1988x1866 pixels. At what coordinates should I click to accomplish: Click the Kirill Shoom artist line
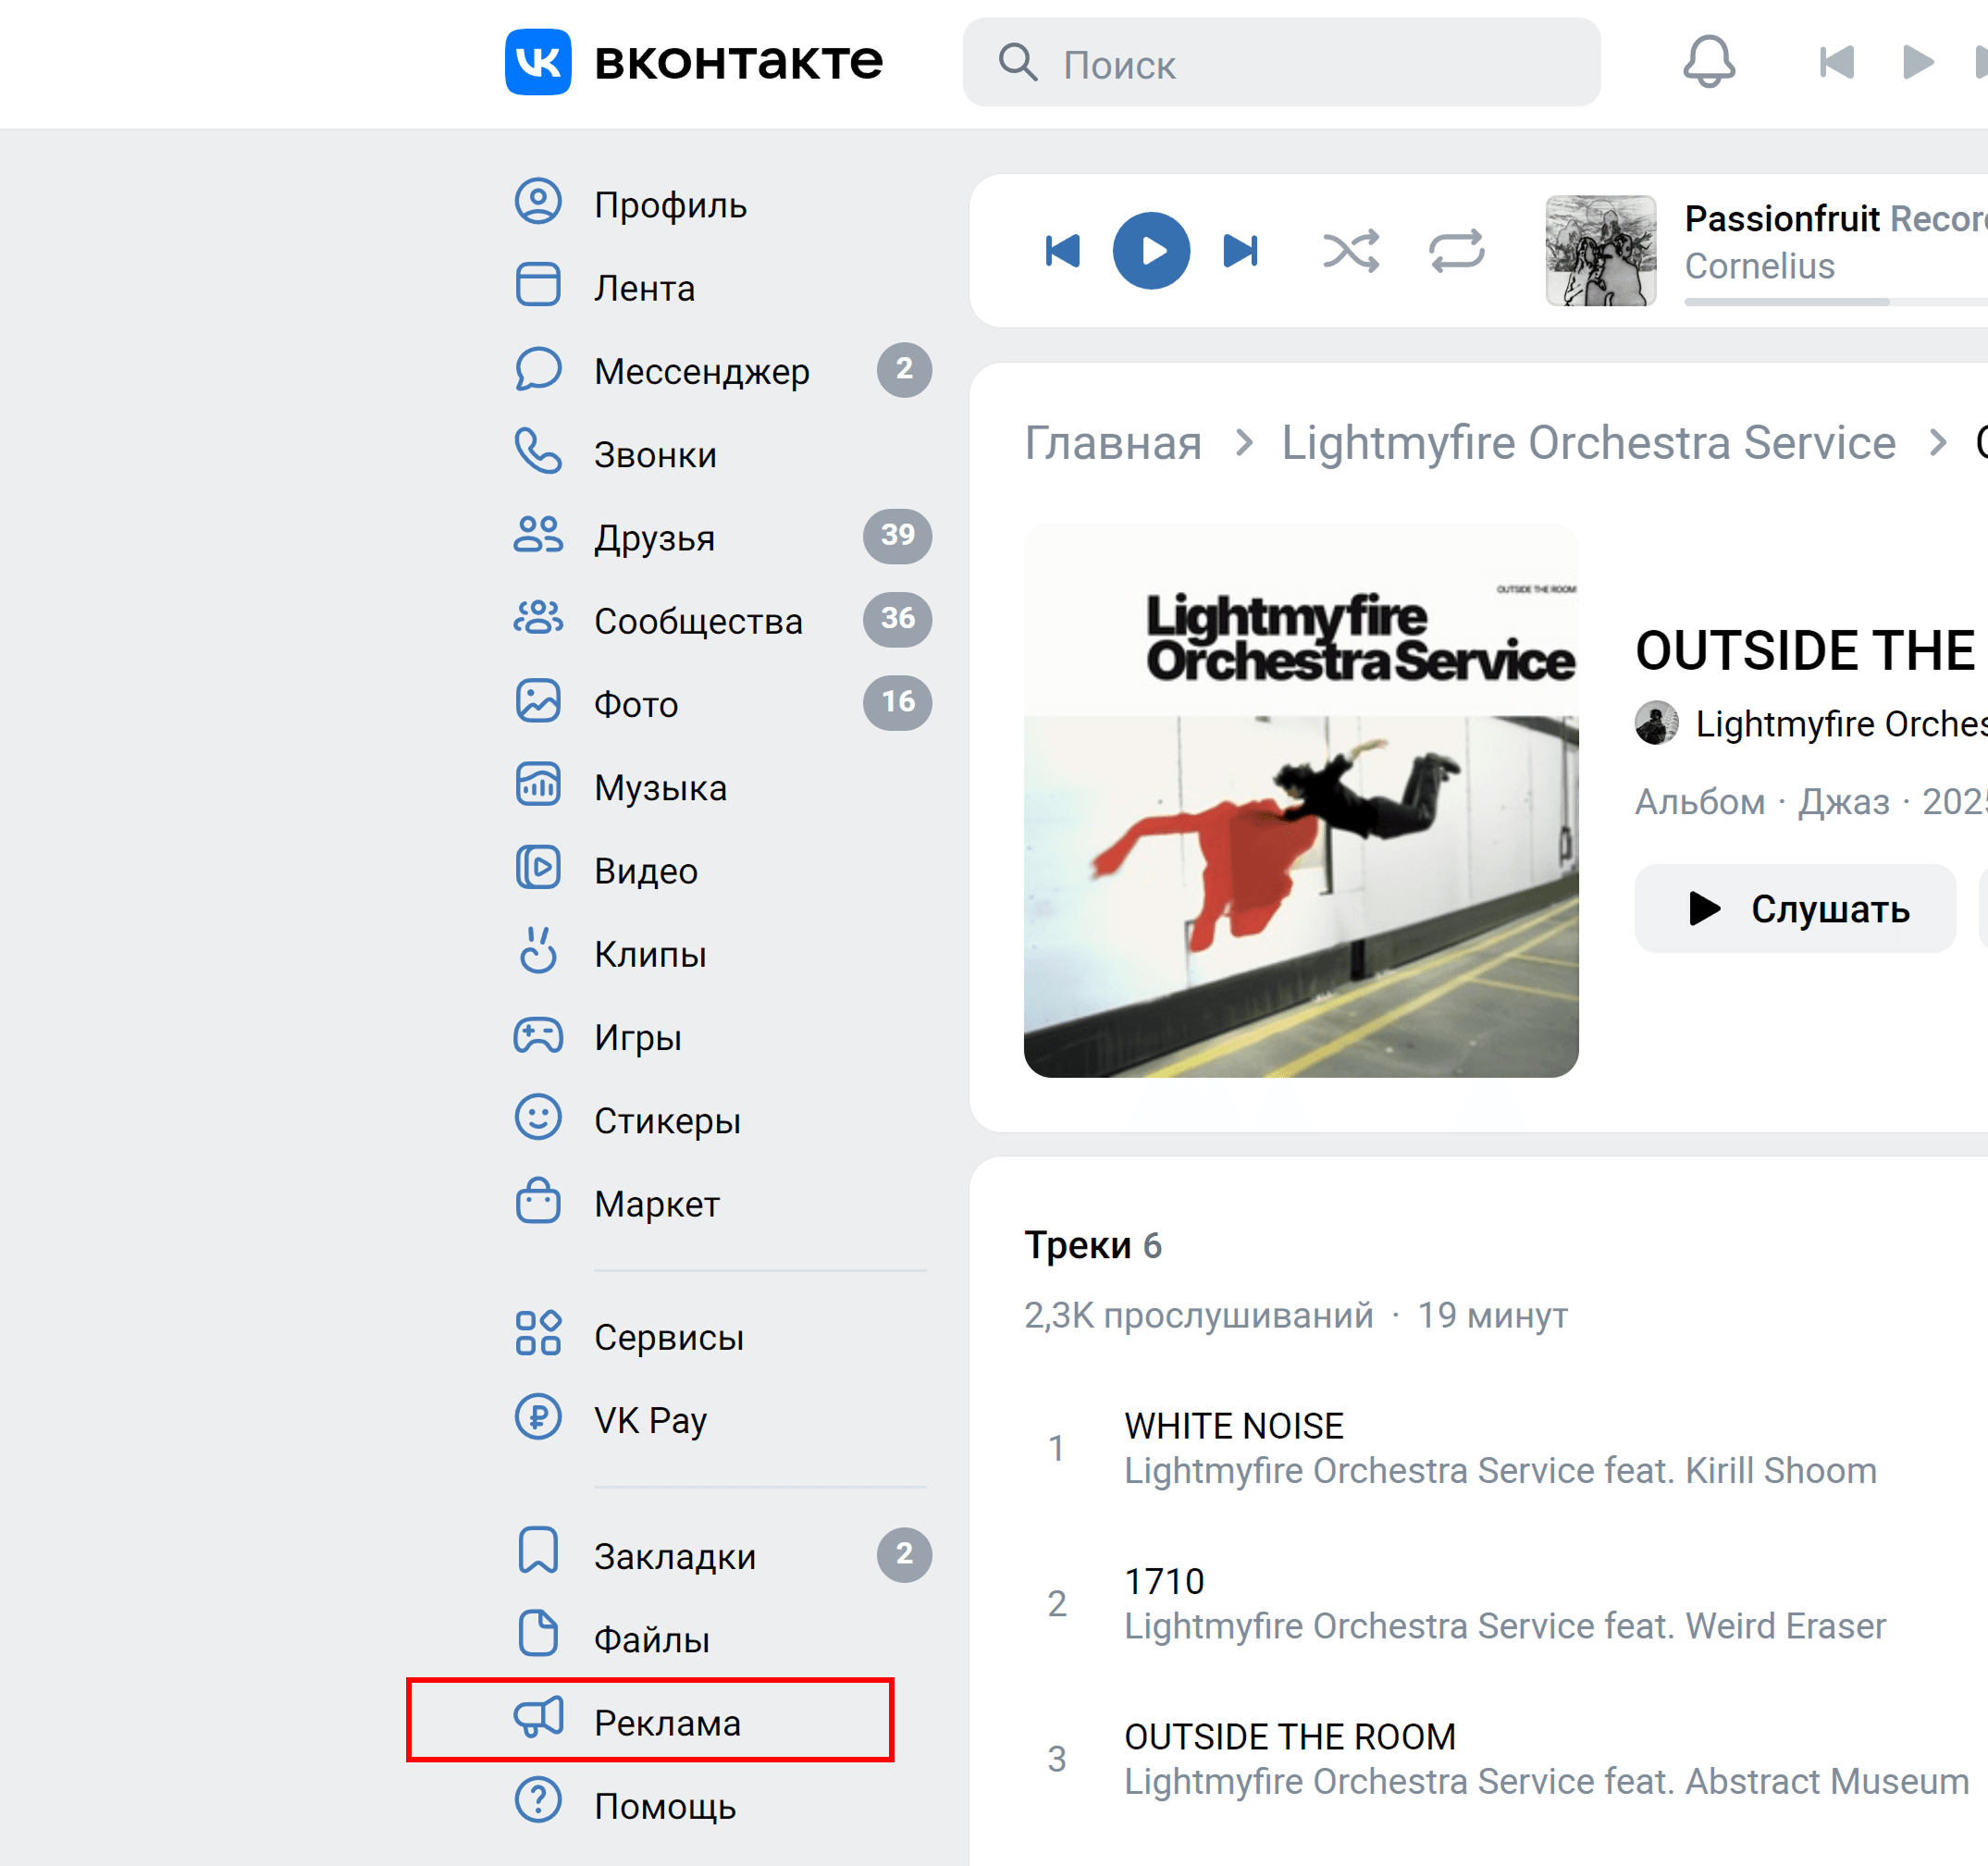(1500, 1471)
